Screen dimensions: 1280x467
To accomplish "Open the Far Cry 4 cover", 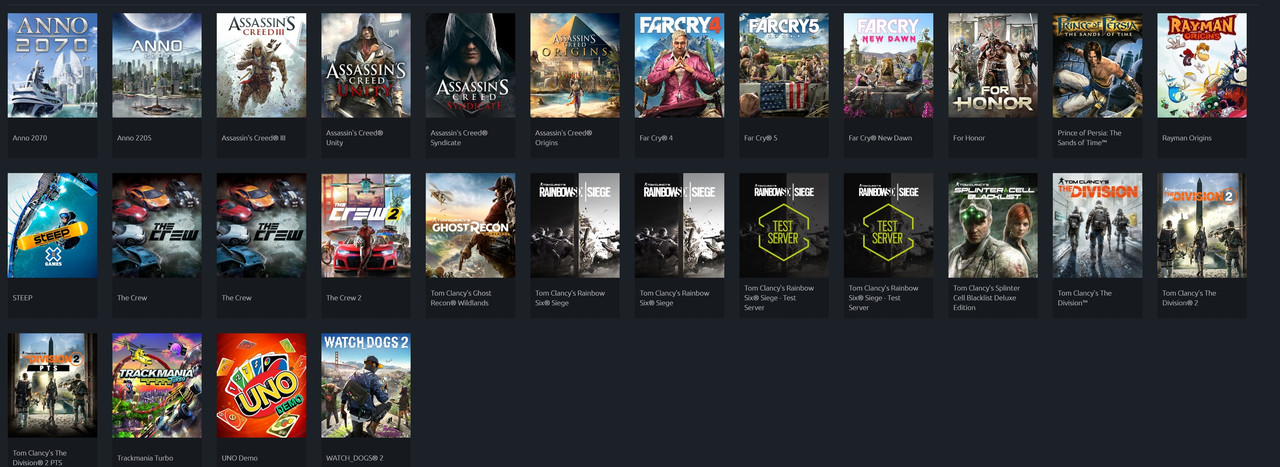I will [x=680, y=65].
